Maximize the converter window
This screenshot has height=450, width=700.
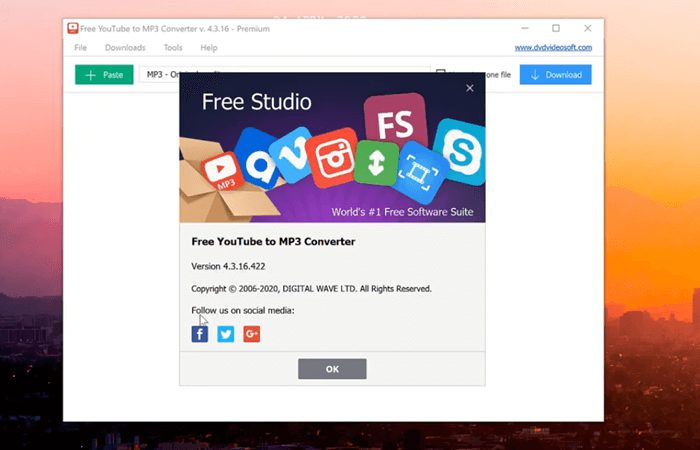[556, 28]
